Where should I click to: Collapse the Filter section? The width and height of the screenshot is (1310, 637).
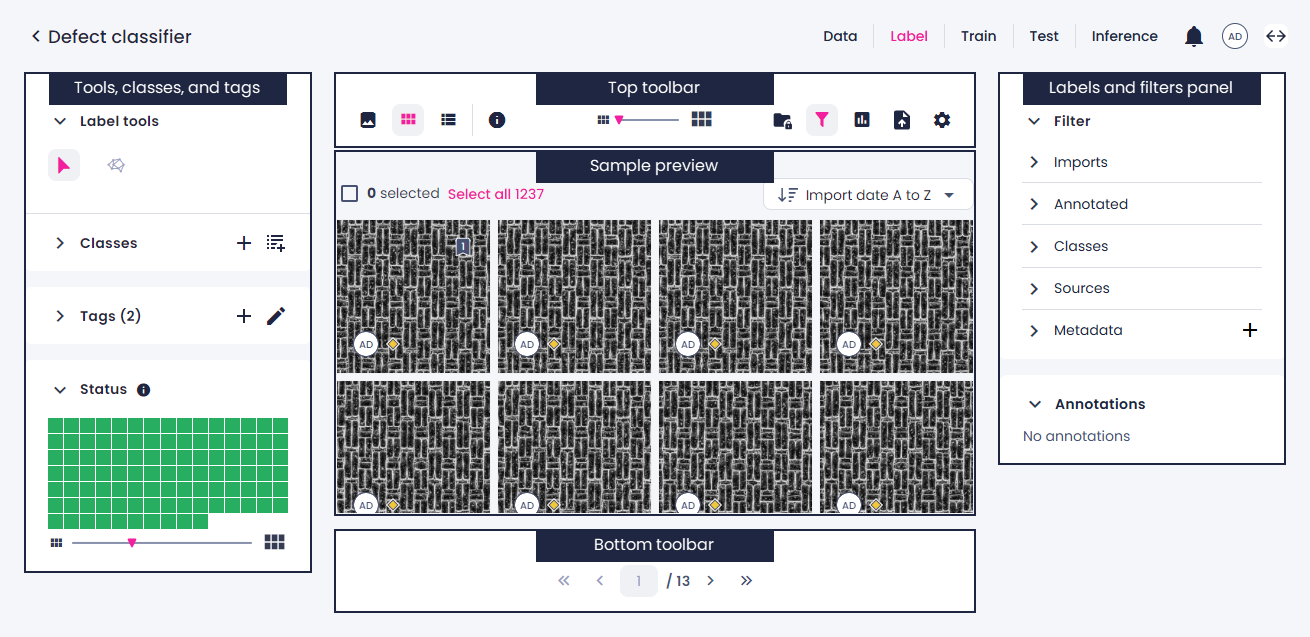(1035, 121)
